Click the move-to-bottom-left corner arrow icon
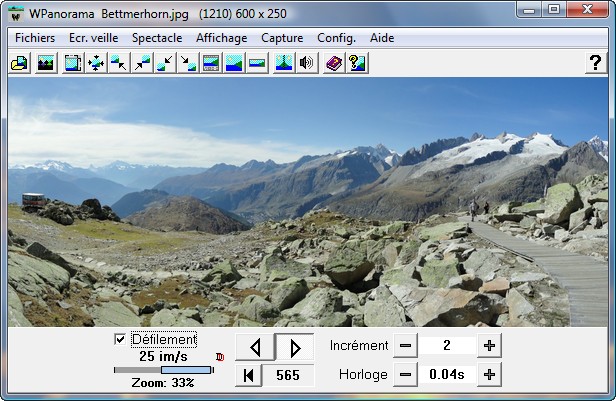Viewport: 616px width, 401px height. (165, 63)
